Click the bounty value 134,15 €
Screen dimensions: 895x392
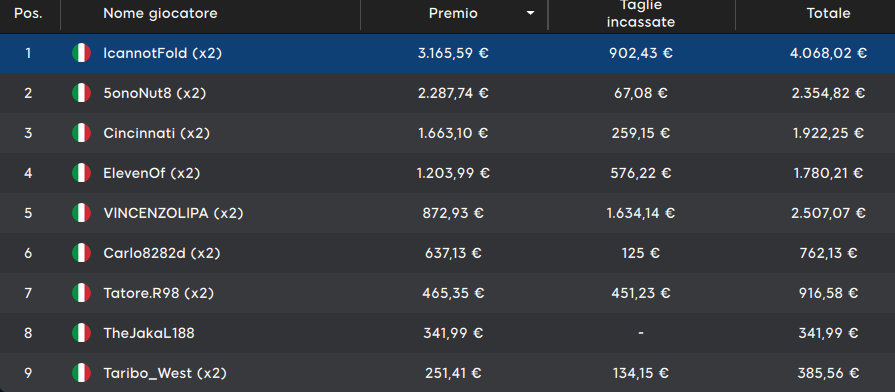[x=640, y=373]
